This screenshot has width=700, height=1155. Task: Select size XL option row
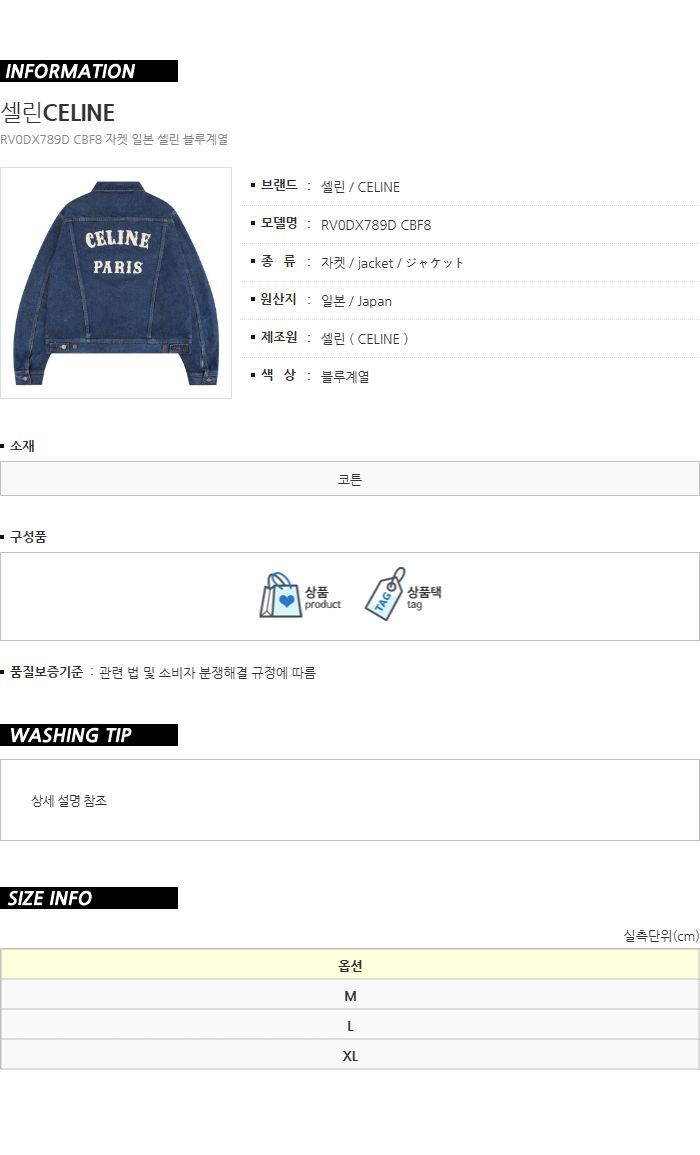pyautogui.click(x=350, y=1056)
